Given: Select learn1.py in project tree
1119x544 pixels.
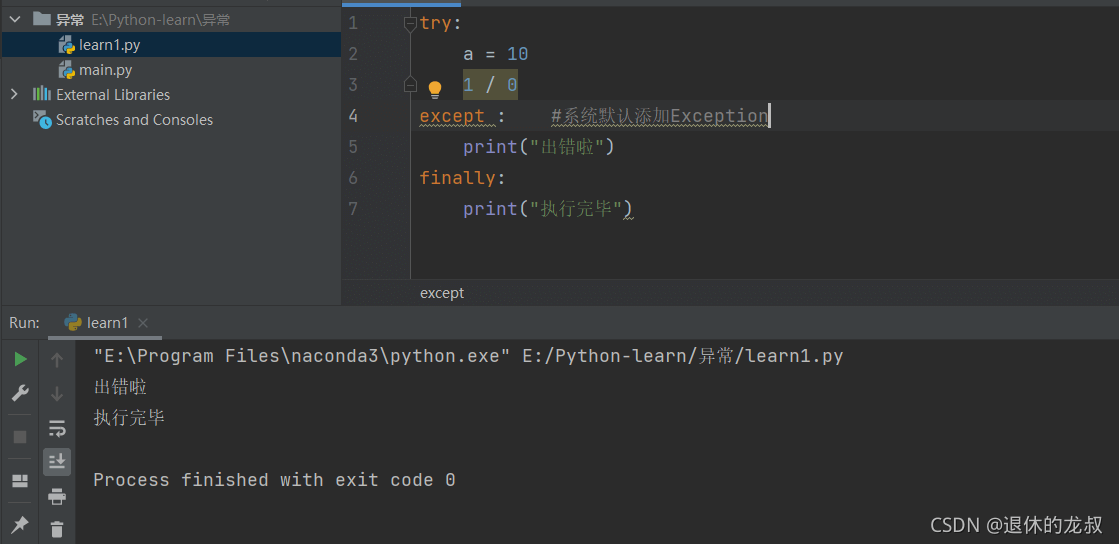Looking at the screenshot, I should (x=109, y=45).
